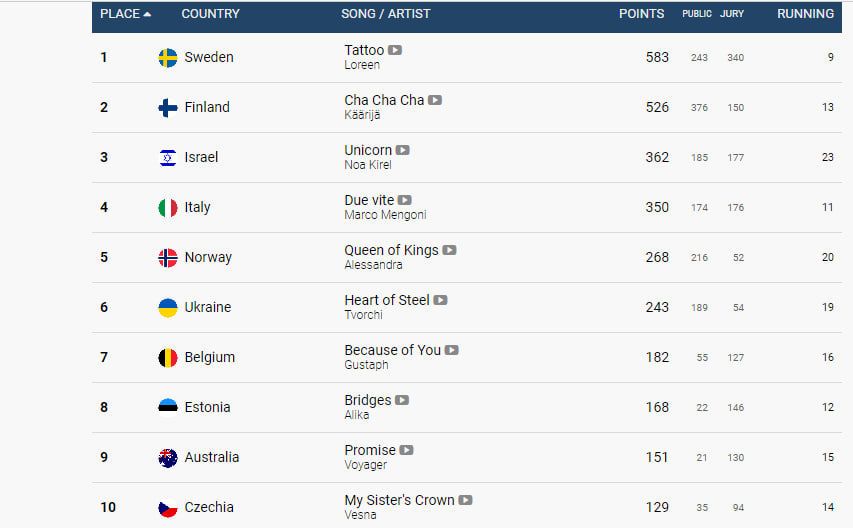Screen dimensions: 853x528
Task: Play the Promise song video
Action: coord(406,450)
